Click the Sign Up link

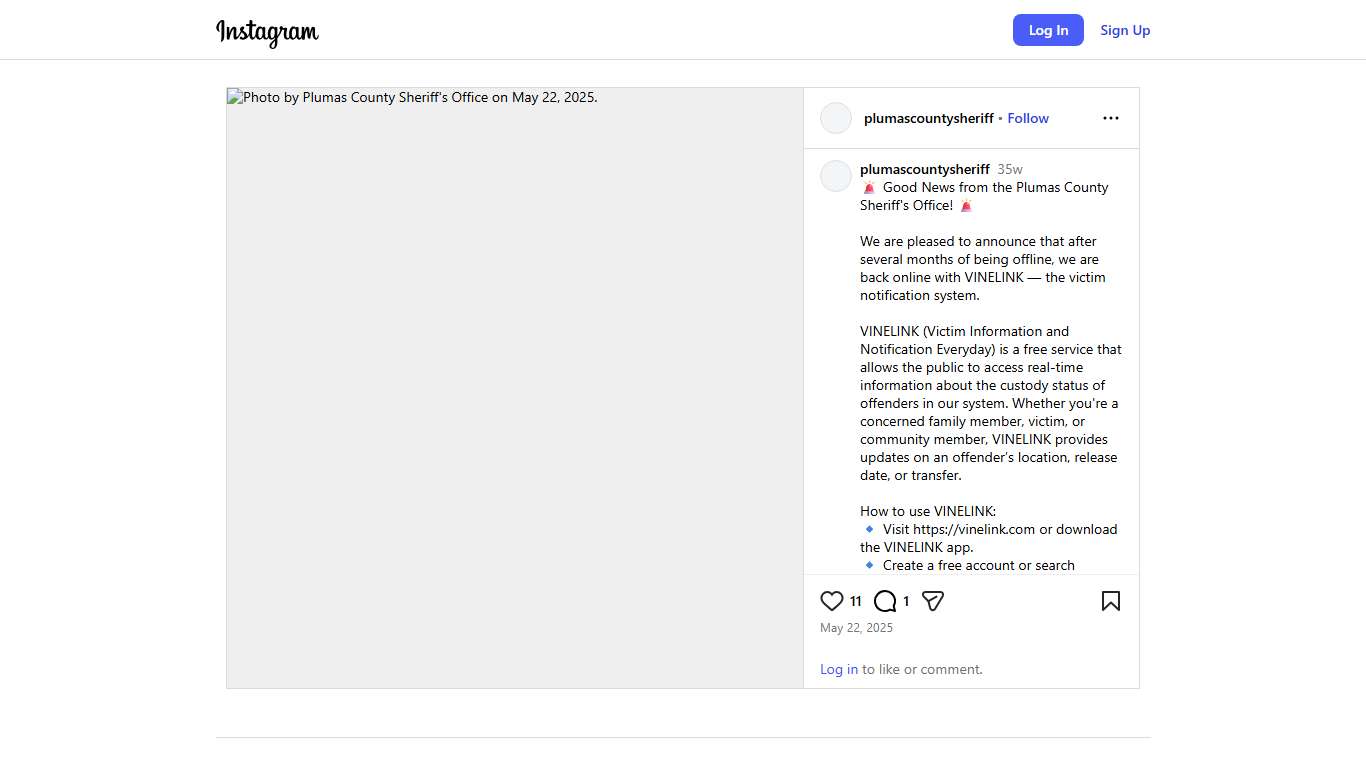[1125, 30]
